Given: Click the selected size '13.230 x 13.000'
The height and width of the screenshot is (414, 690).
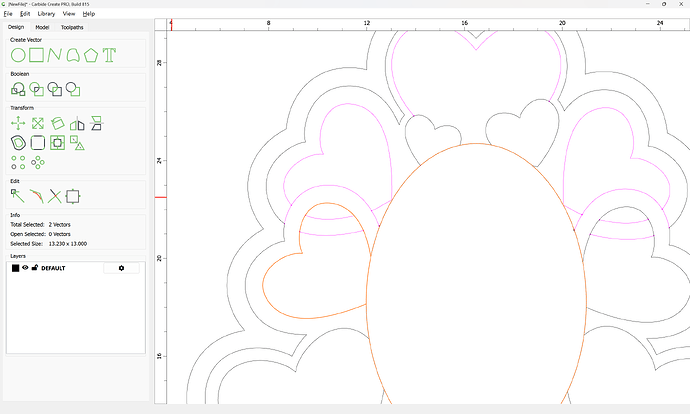Looking at the screenshot, I should pos(68,244).
